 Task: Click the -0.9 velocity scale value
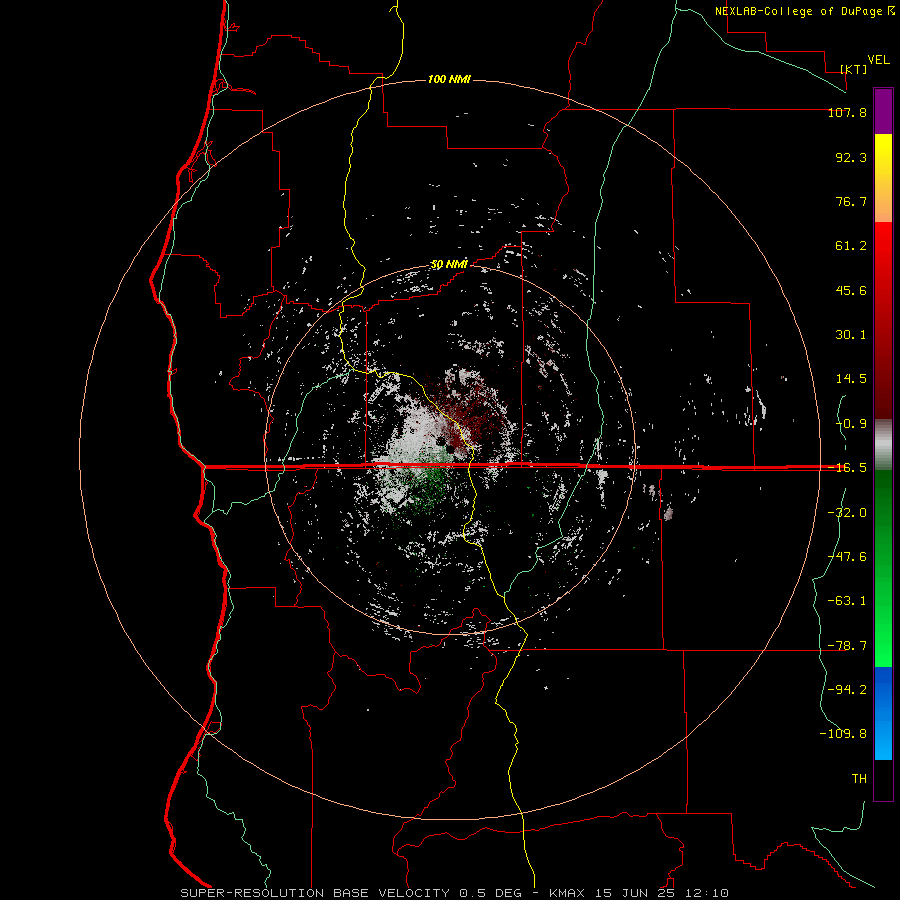click(851, 424)
